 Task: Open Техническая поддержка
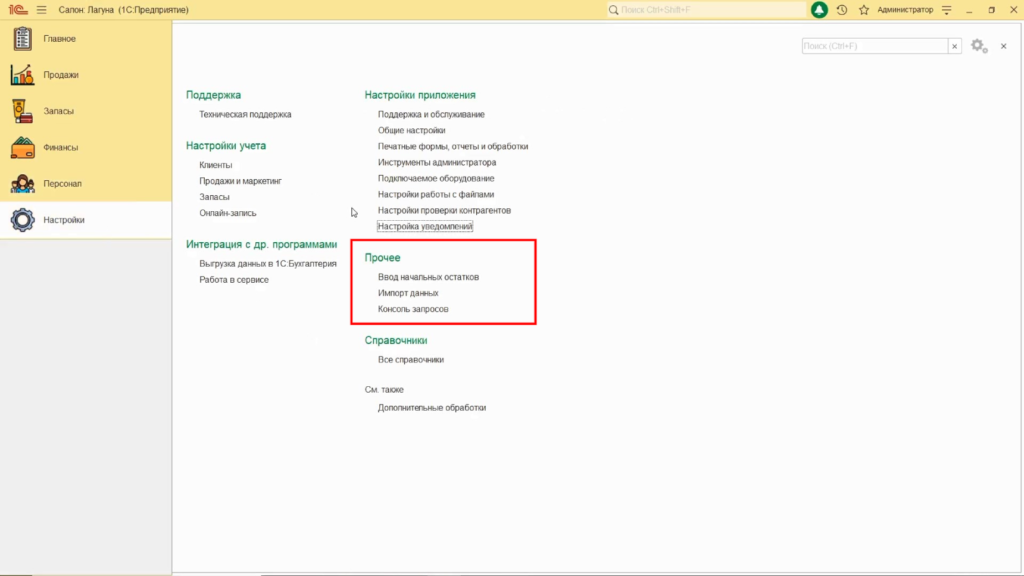[245, 114]
